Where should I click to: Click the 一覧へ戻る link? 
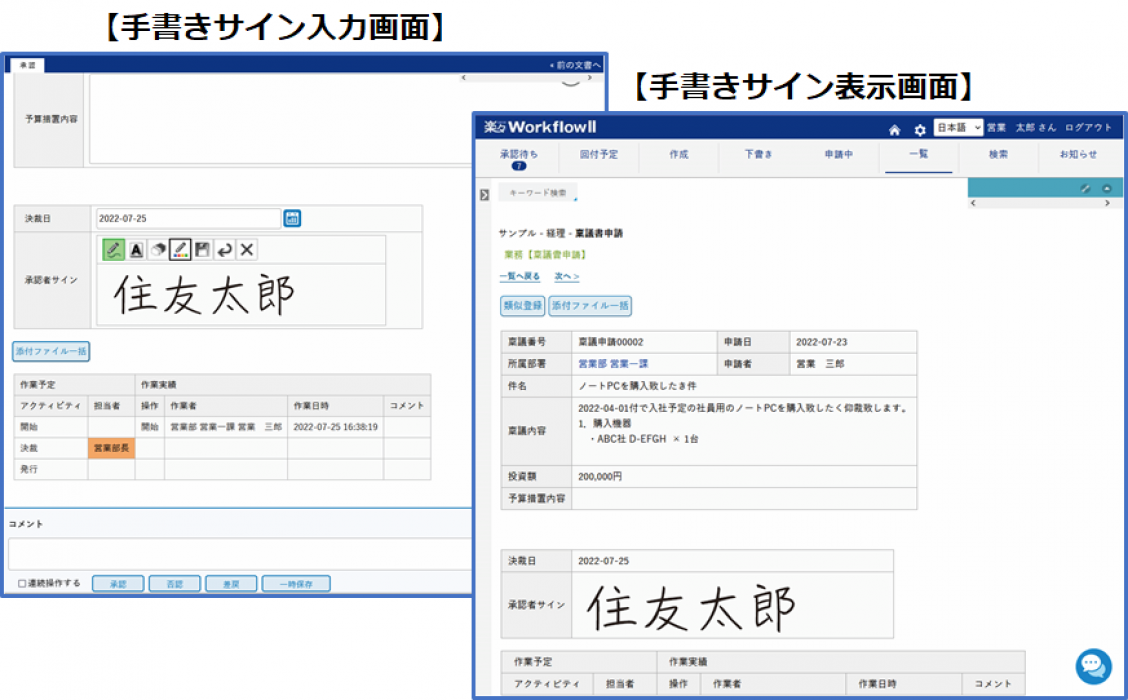pyautogui.click(x=519, y=276)
